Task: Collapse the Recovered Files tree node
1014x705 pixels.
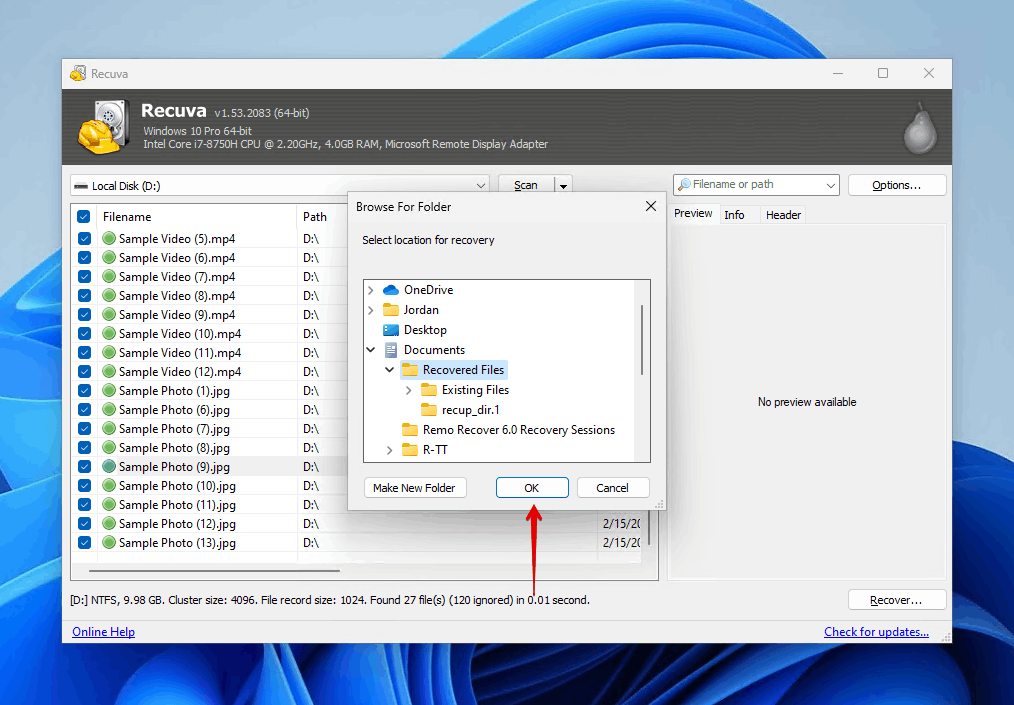Action: (389, 370)
